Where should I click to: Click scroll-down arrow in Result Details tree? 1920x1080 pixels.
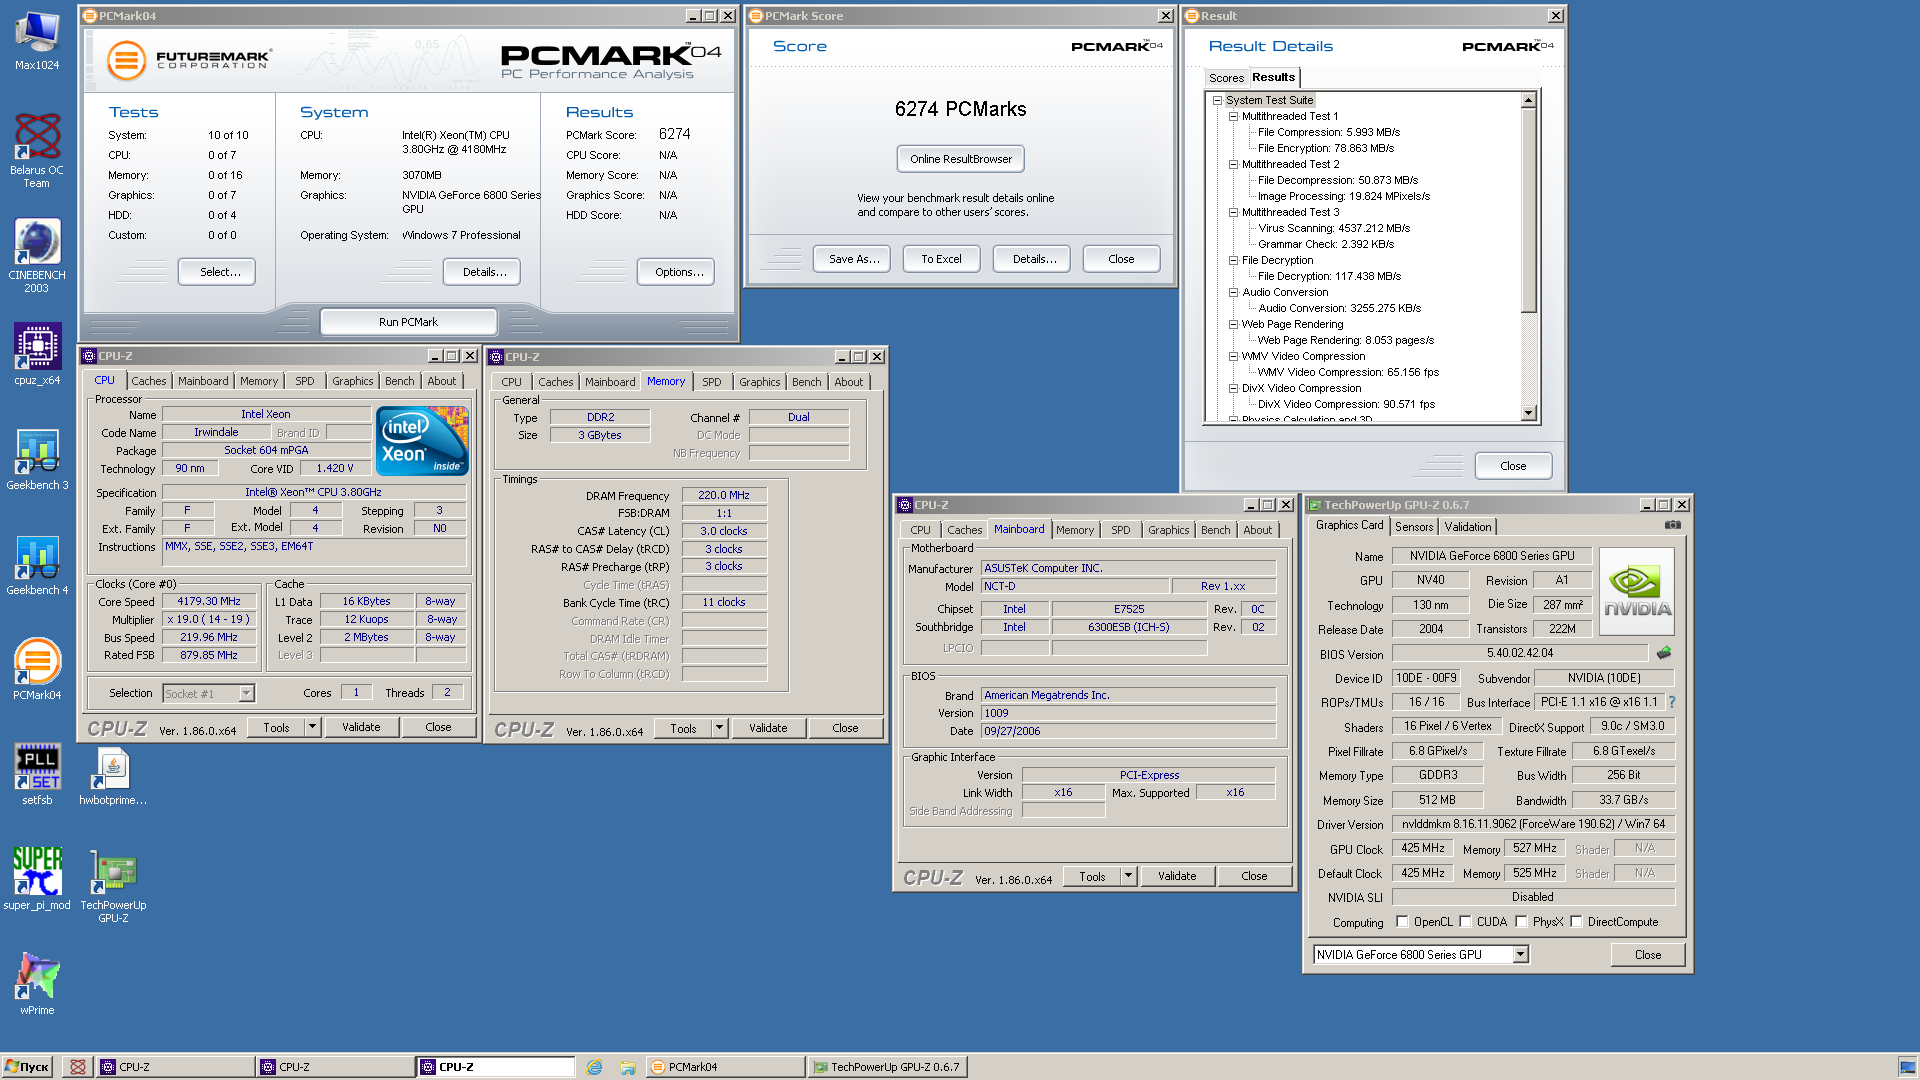click(1528, 413)
